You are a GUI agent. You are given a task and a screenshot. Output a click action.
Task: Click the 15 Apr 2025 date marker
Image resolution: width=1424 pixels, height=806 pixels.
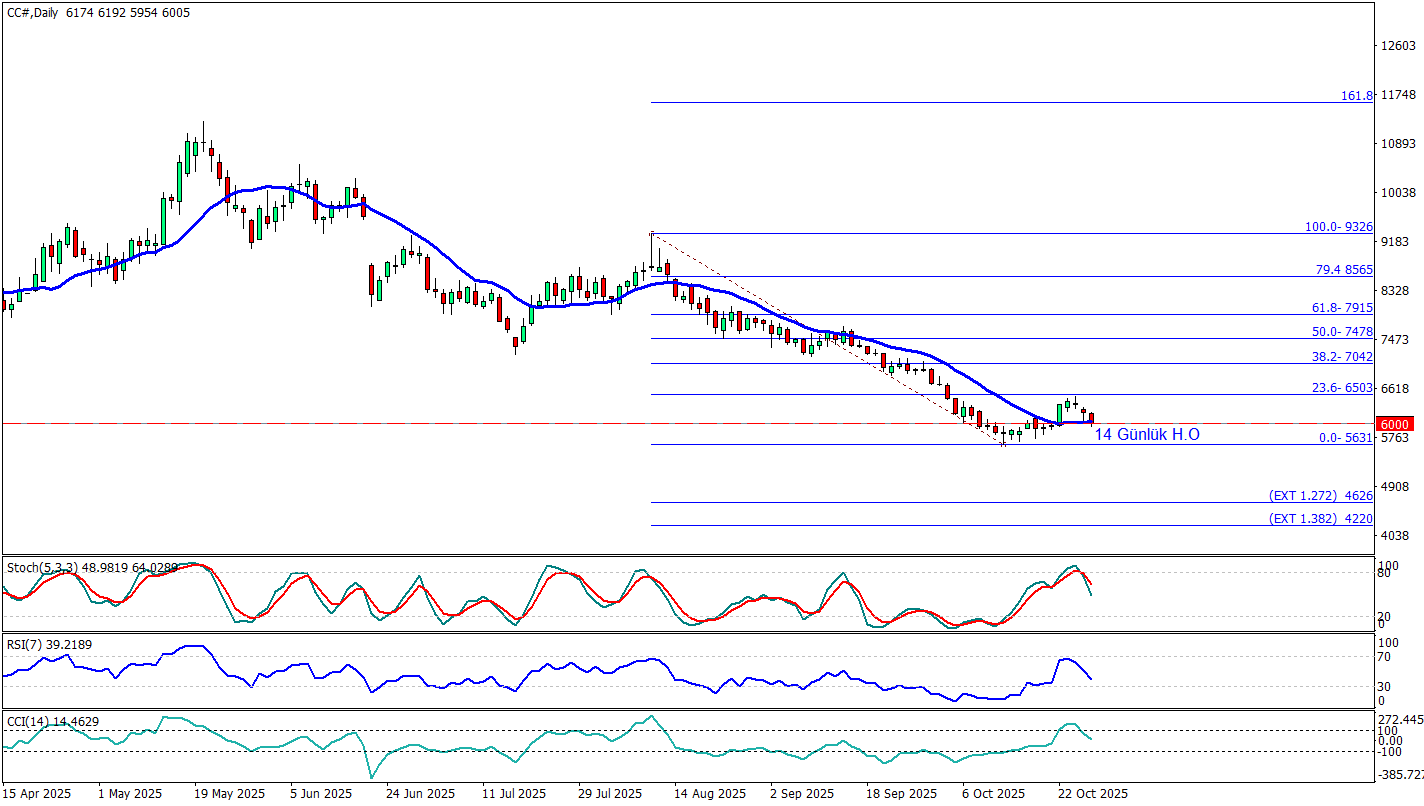pos(37,793)
